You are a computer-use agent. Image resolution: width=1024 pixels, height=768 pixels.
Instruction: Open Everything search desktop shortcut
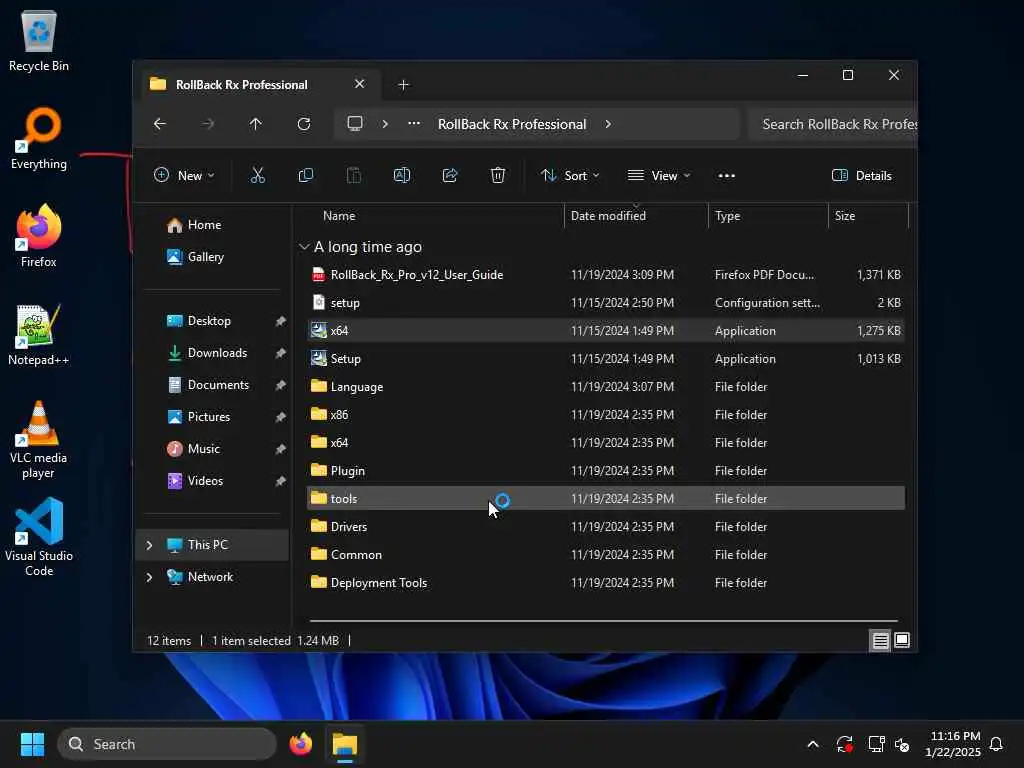39,139
